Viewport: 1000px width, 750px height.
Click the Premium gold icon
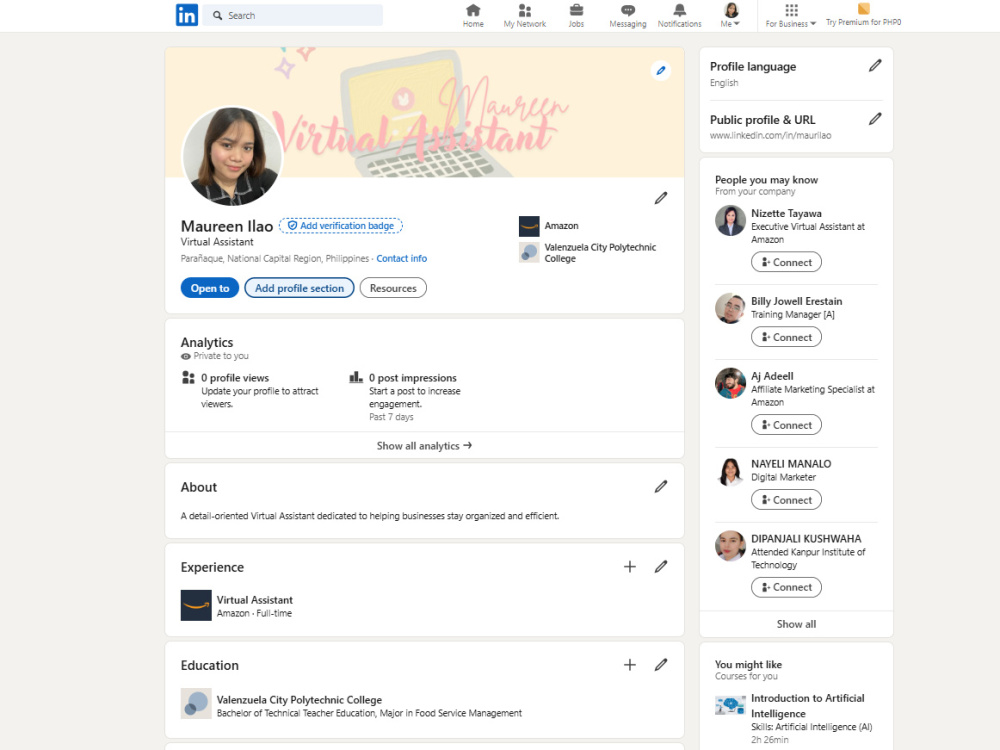click(864, 8)
